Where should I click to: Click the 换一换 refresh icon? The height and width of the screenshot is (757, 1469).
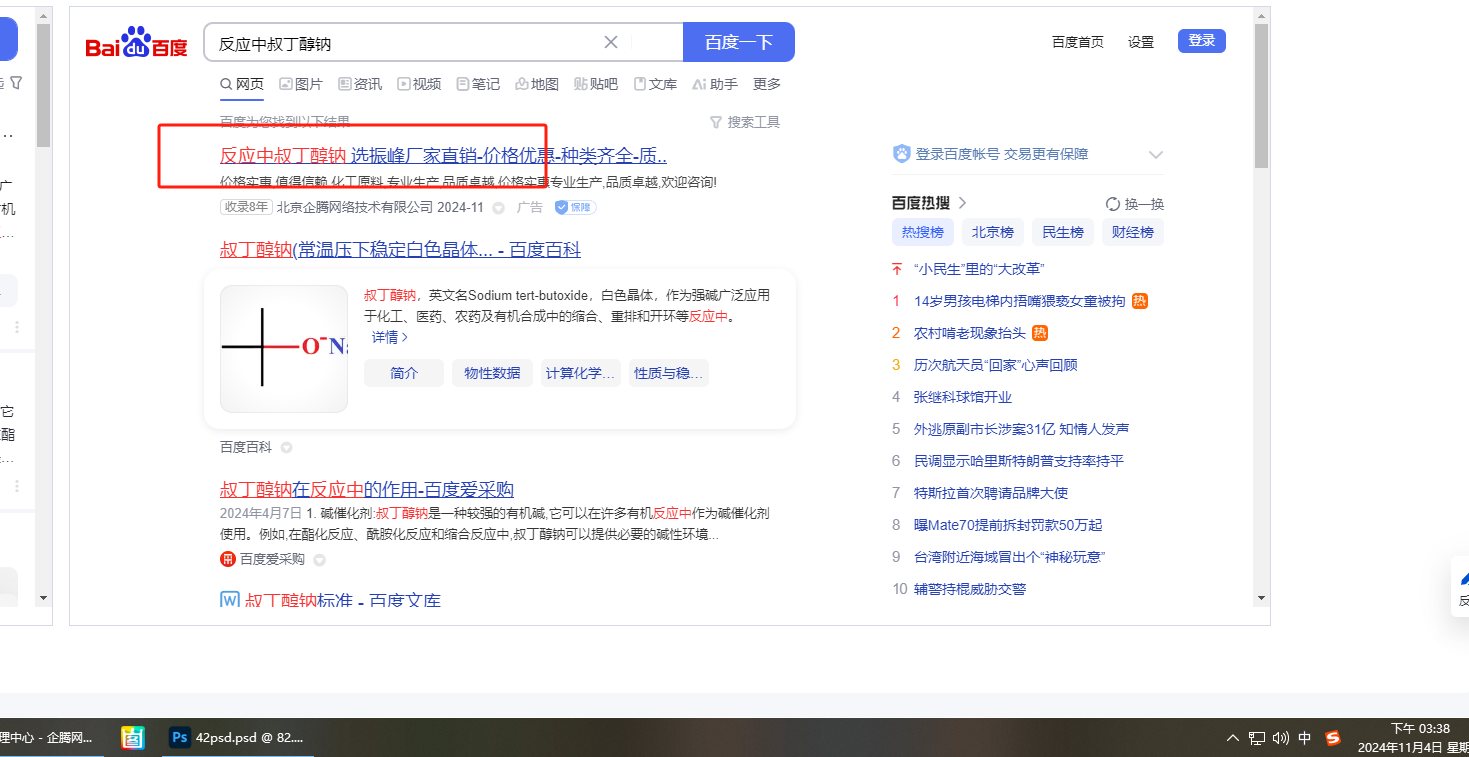pyautogui.click(x=1112, y=204)
